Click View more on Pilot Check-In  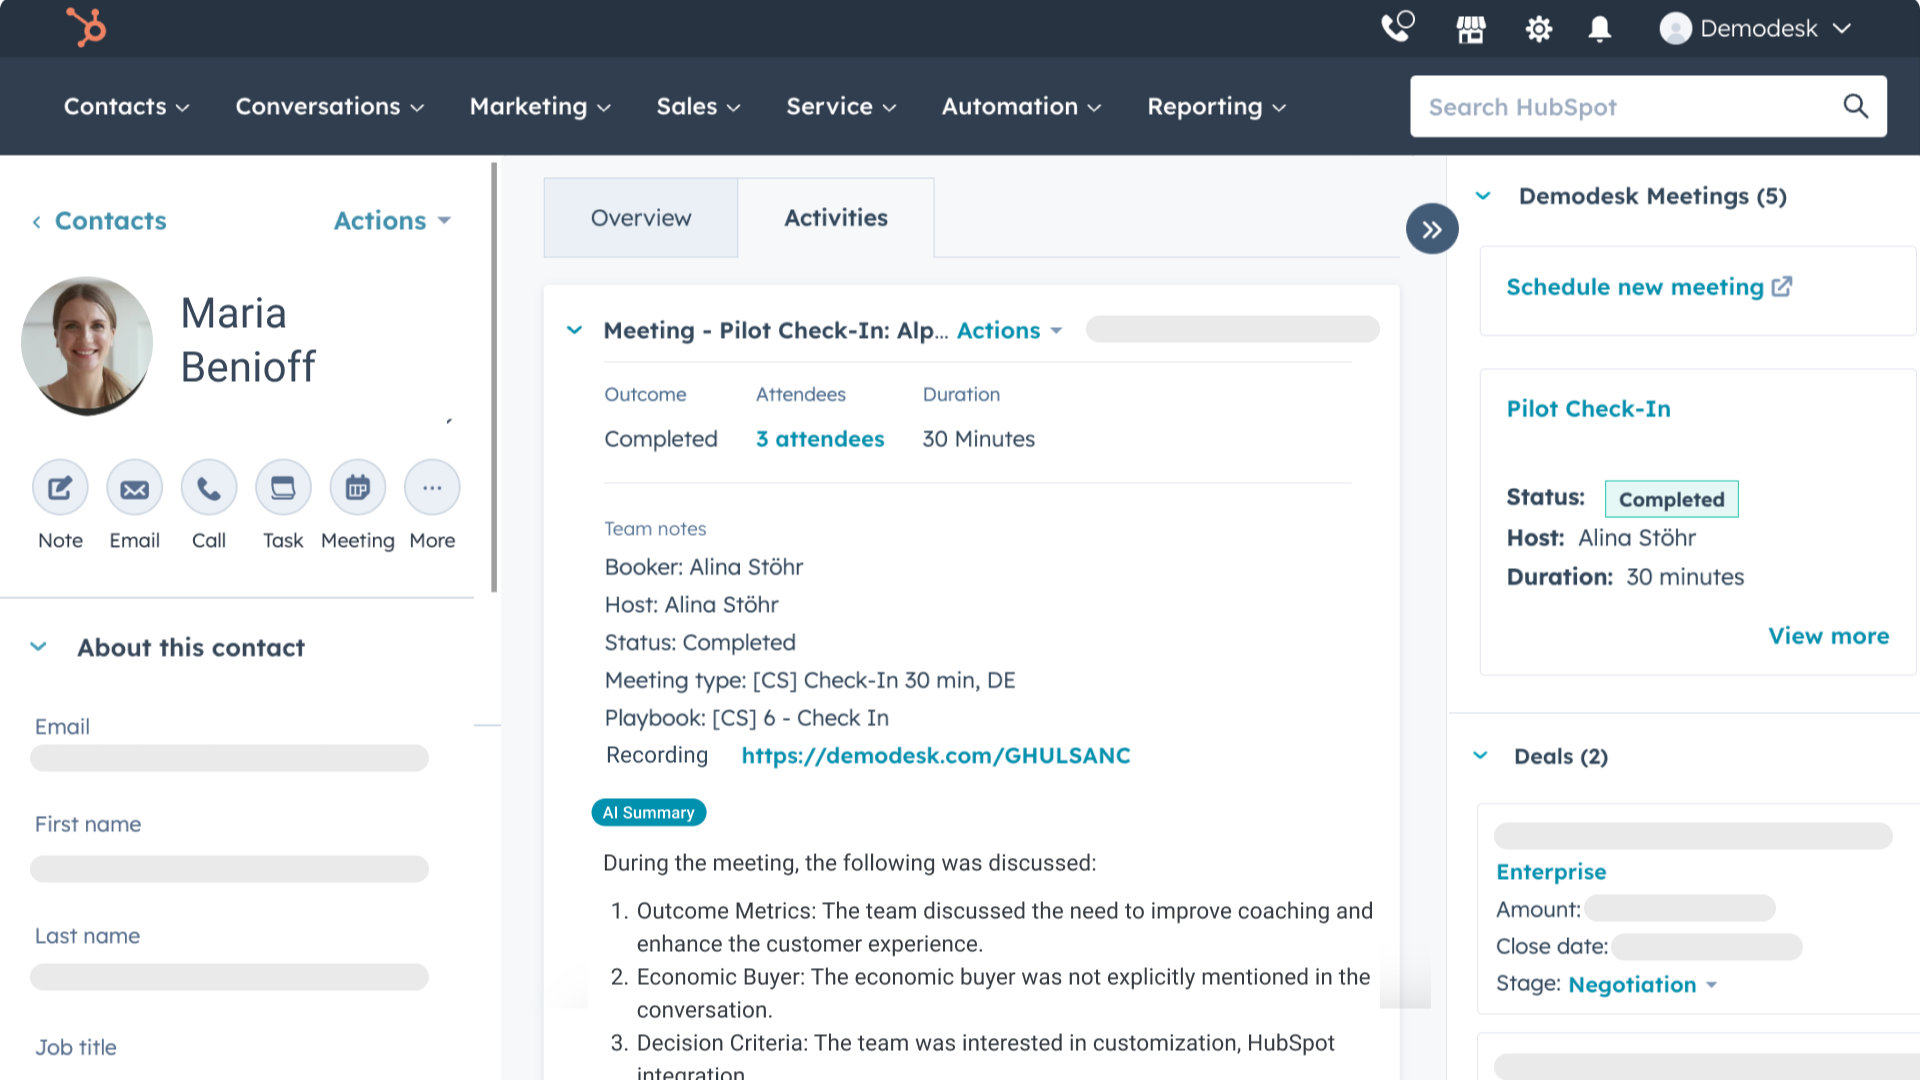[x=1828, y=636]
